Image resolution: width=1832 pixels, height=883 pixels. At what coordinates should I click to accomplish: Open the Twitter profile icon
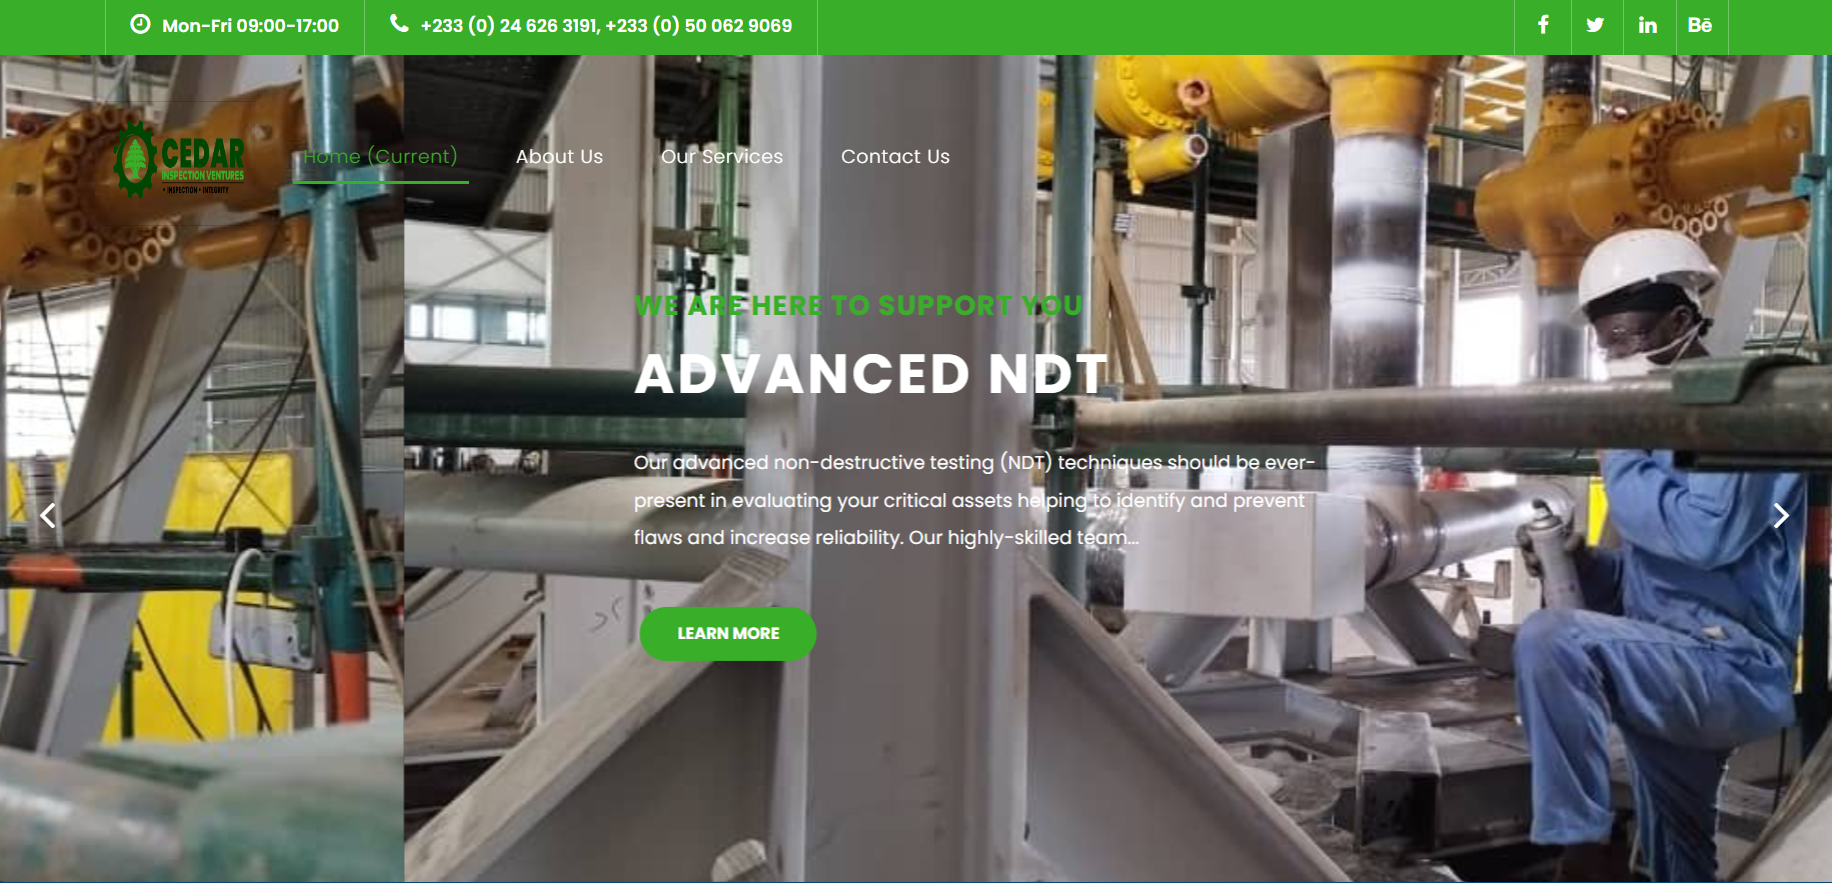tap(1595, 25)
